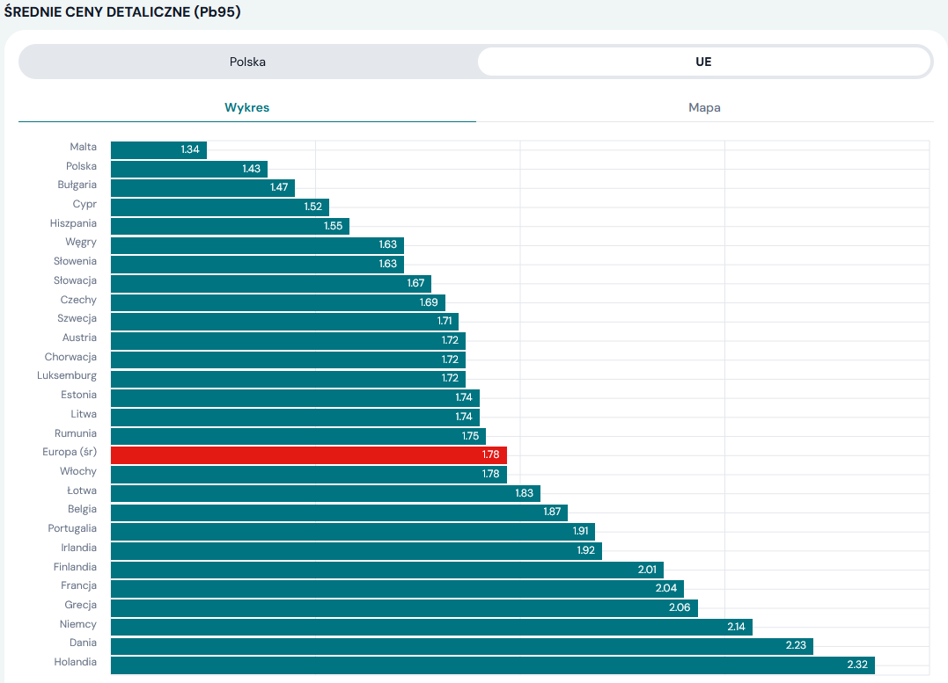Image resolution: width=948 pixels, height=683 pixels.
Task: Click the Irlandia bar showing 1.92
Action: coord(357,551)
